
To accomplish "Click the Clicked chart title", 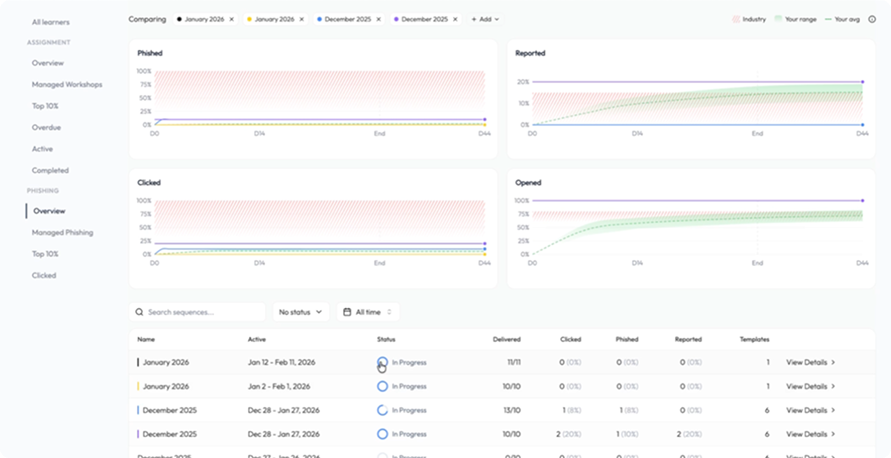I will [x=149, y=183].
